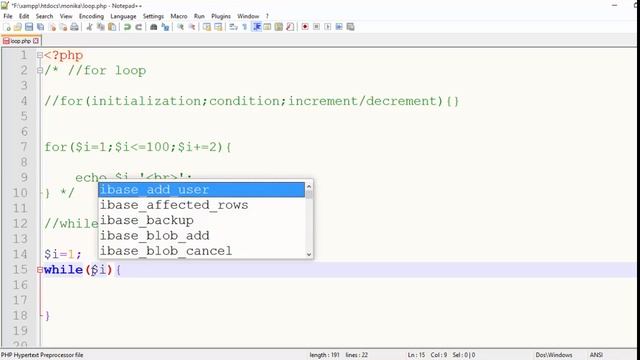Click the Copy toolbar icon
640x360 pixels.
coord(100,27)
